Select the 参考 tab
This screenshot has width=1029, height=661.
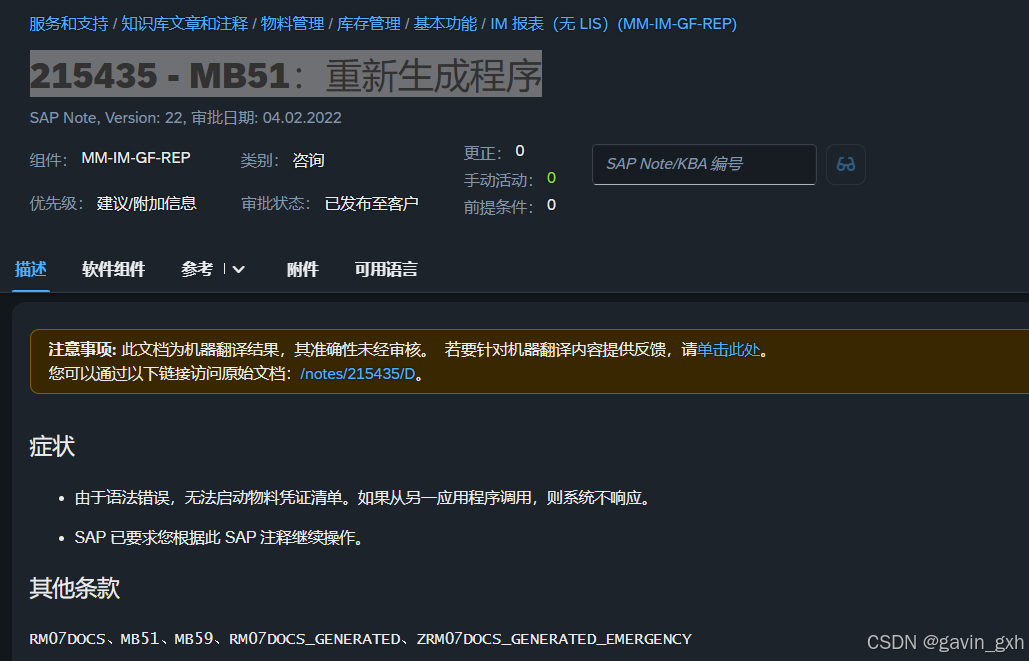coord(197,269)
